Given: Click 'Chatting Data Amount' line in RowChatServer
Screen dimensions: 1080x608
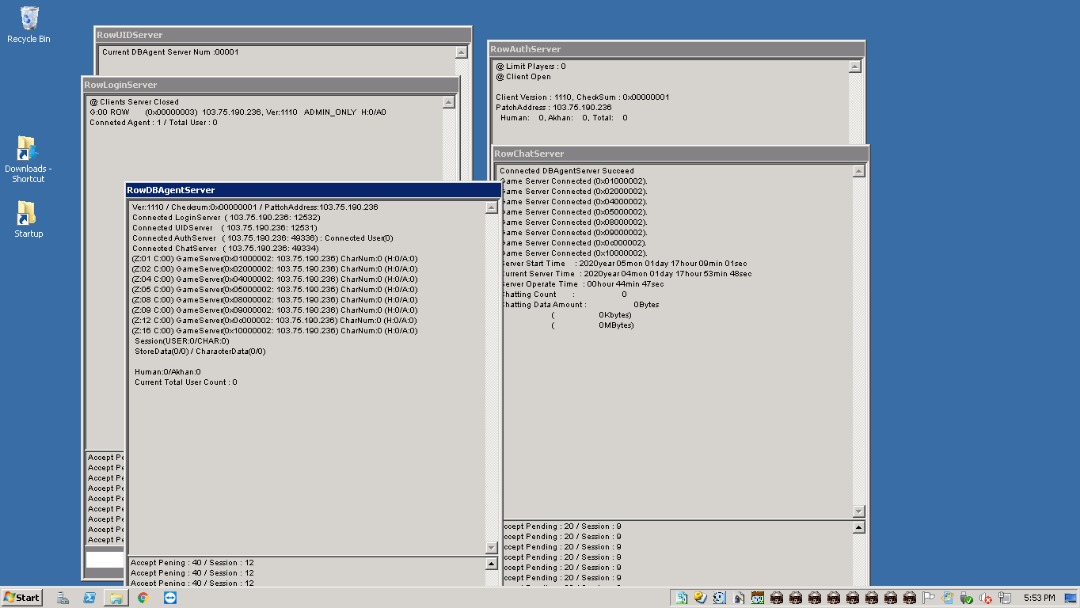Looking at the screenshot, I should [581, 304].
